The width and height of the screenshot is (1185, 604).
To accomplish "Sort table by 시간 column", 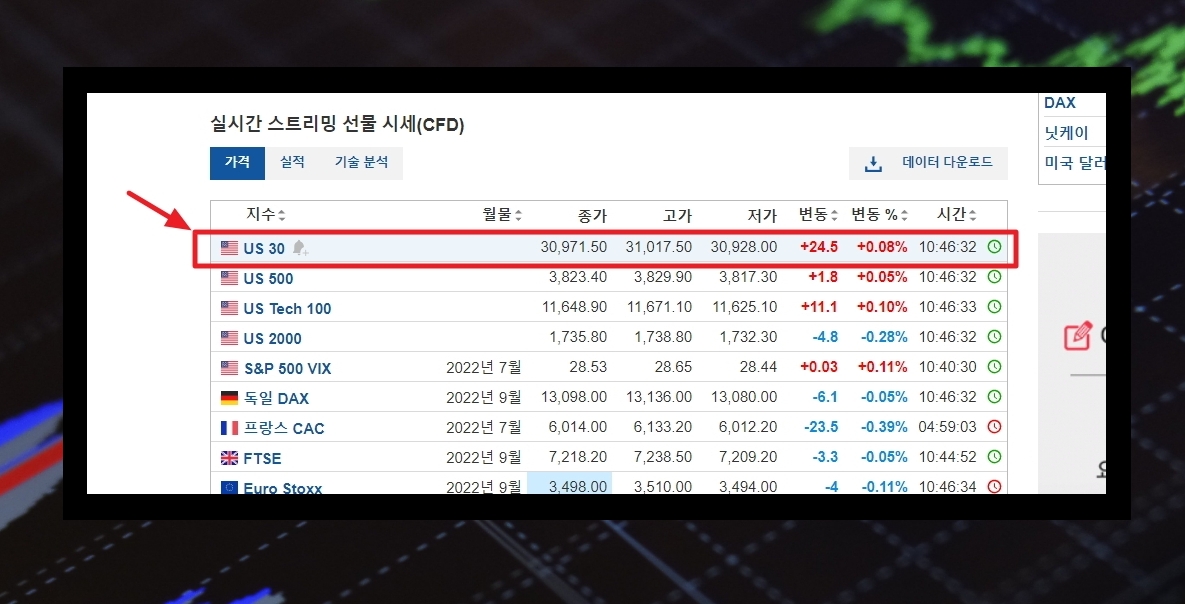I will click(955, 215).
